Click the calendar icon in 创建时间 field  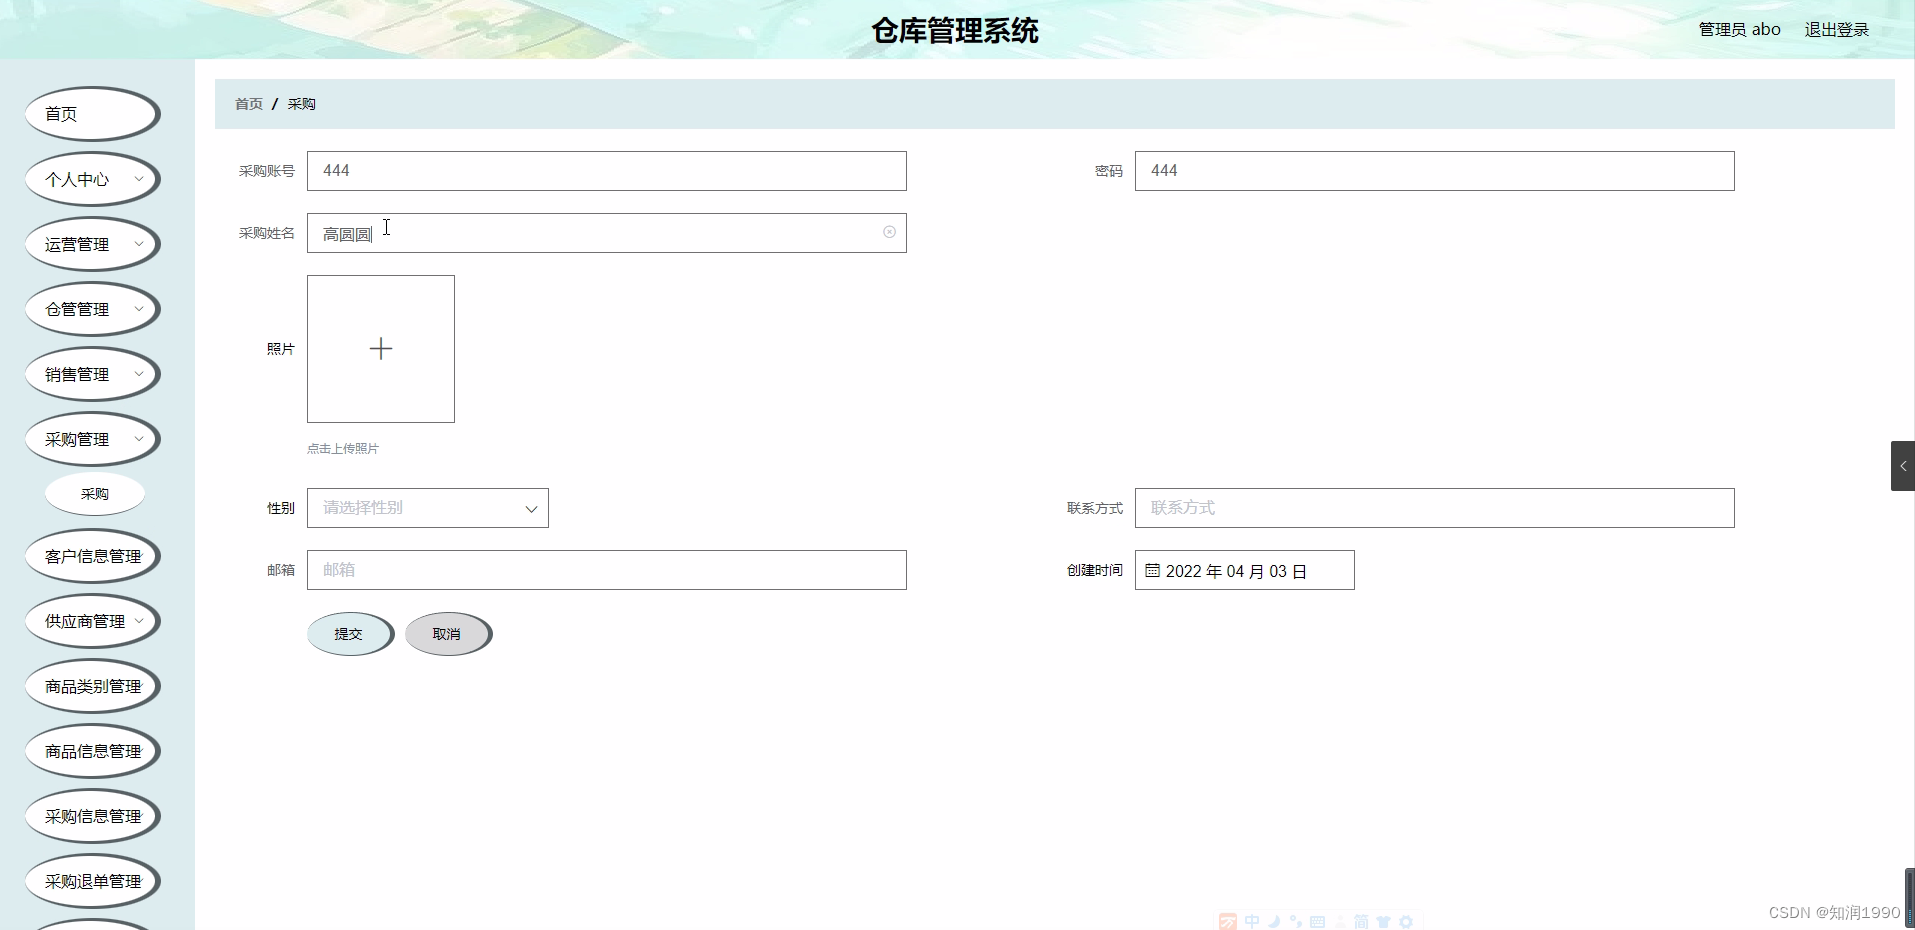click(x=1152, y=570)
